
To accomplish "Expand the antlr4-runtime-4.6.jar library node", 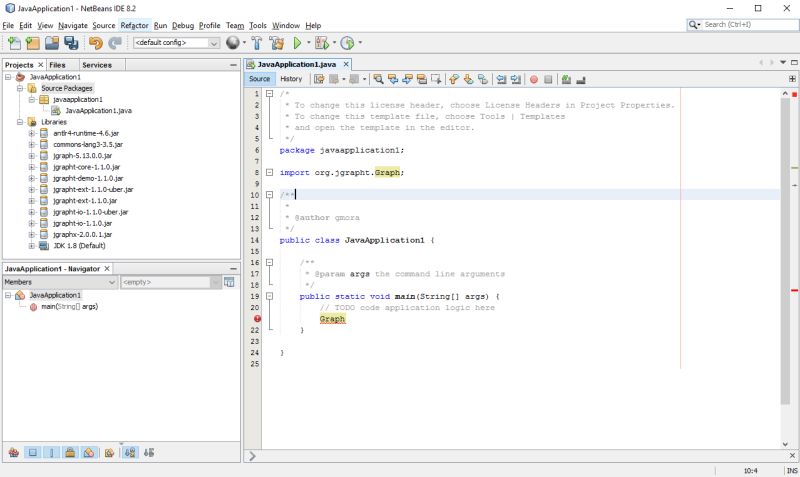I will coord(32,133).
